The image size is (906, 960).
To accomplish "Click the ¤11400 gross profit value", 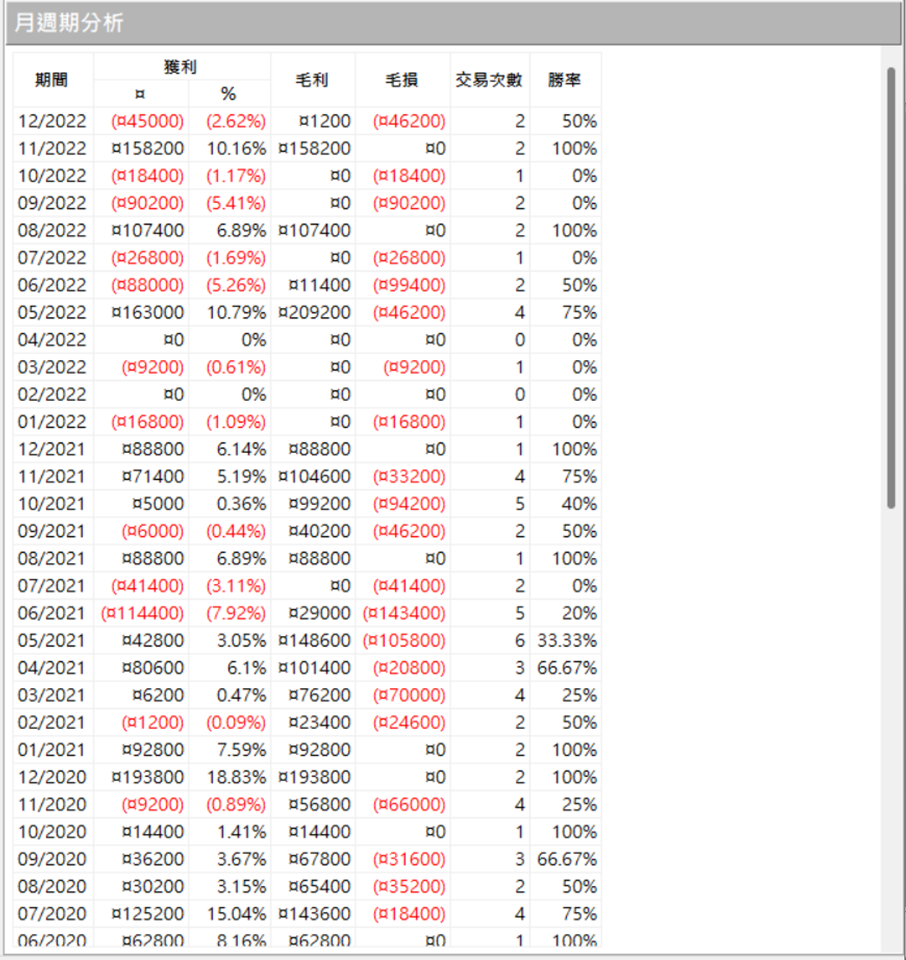I will [320, 285].
